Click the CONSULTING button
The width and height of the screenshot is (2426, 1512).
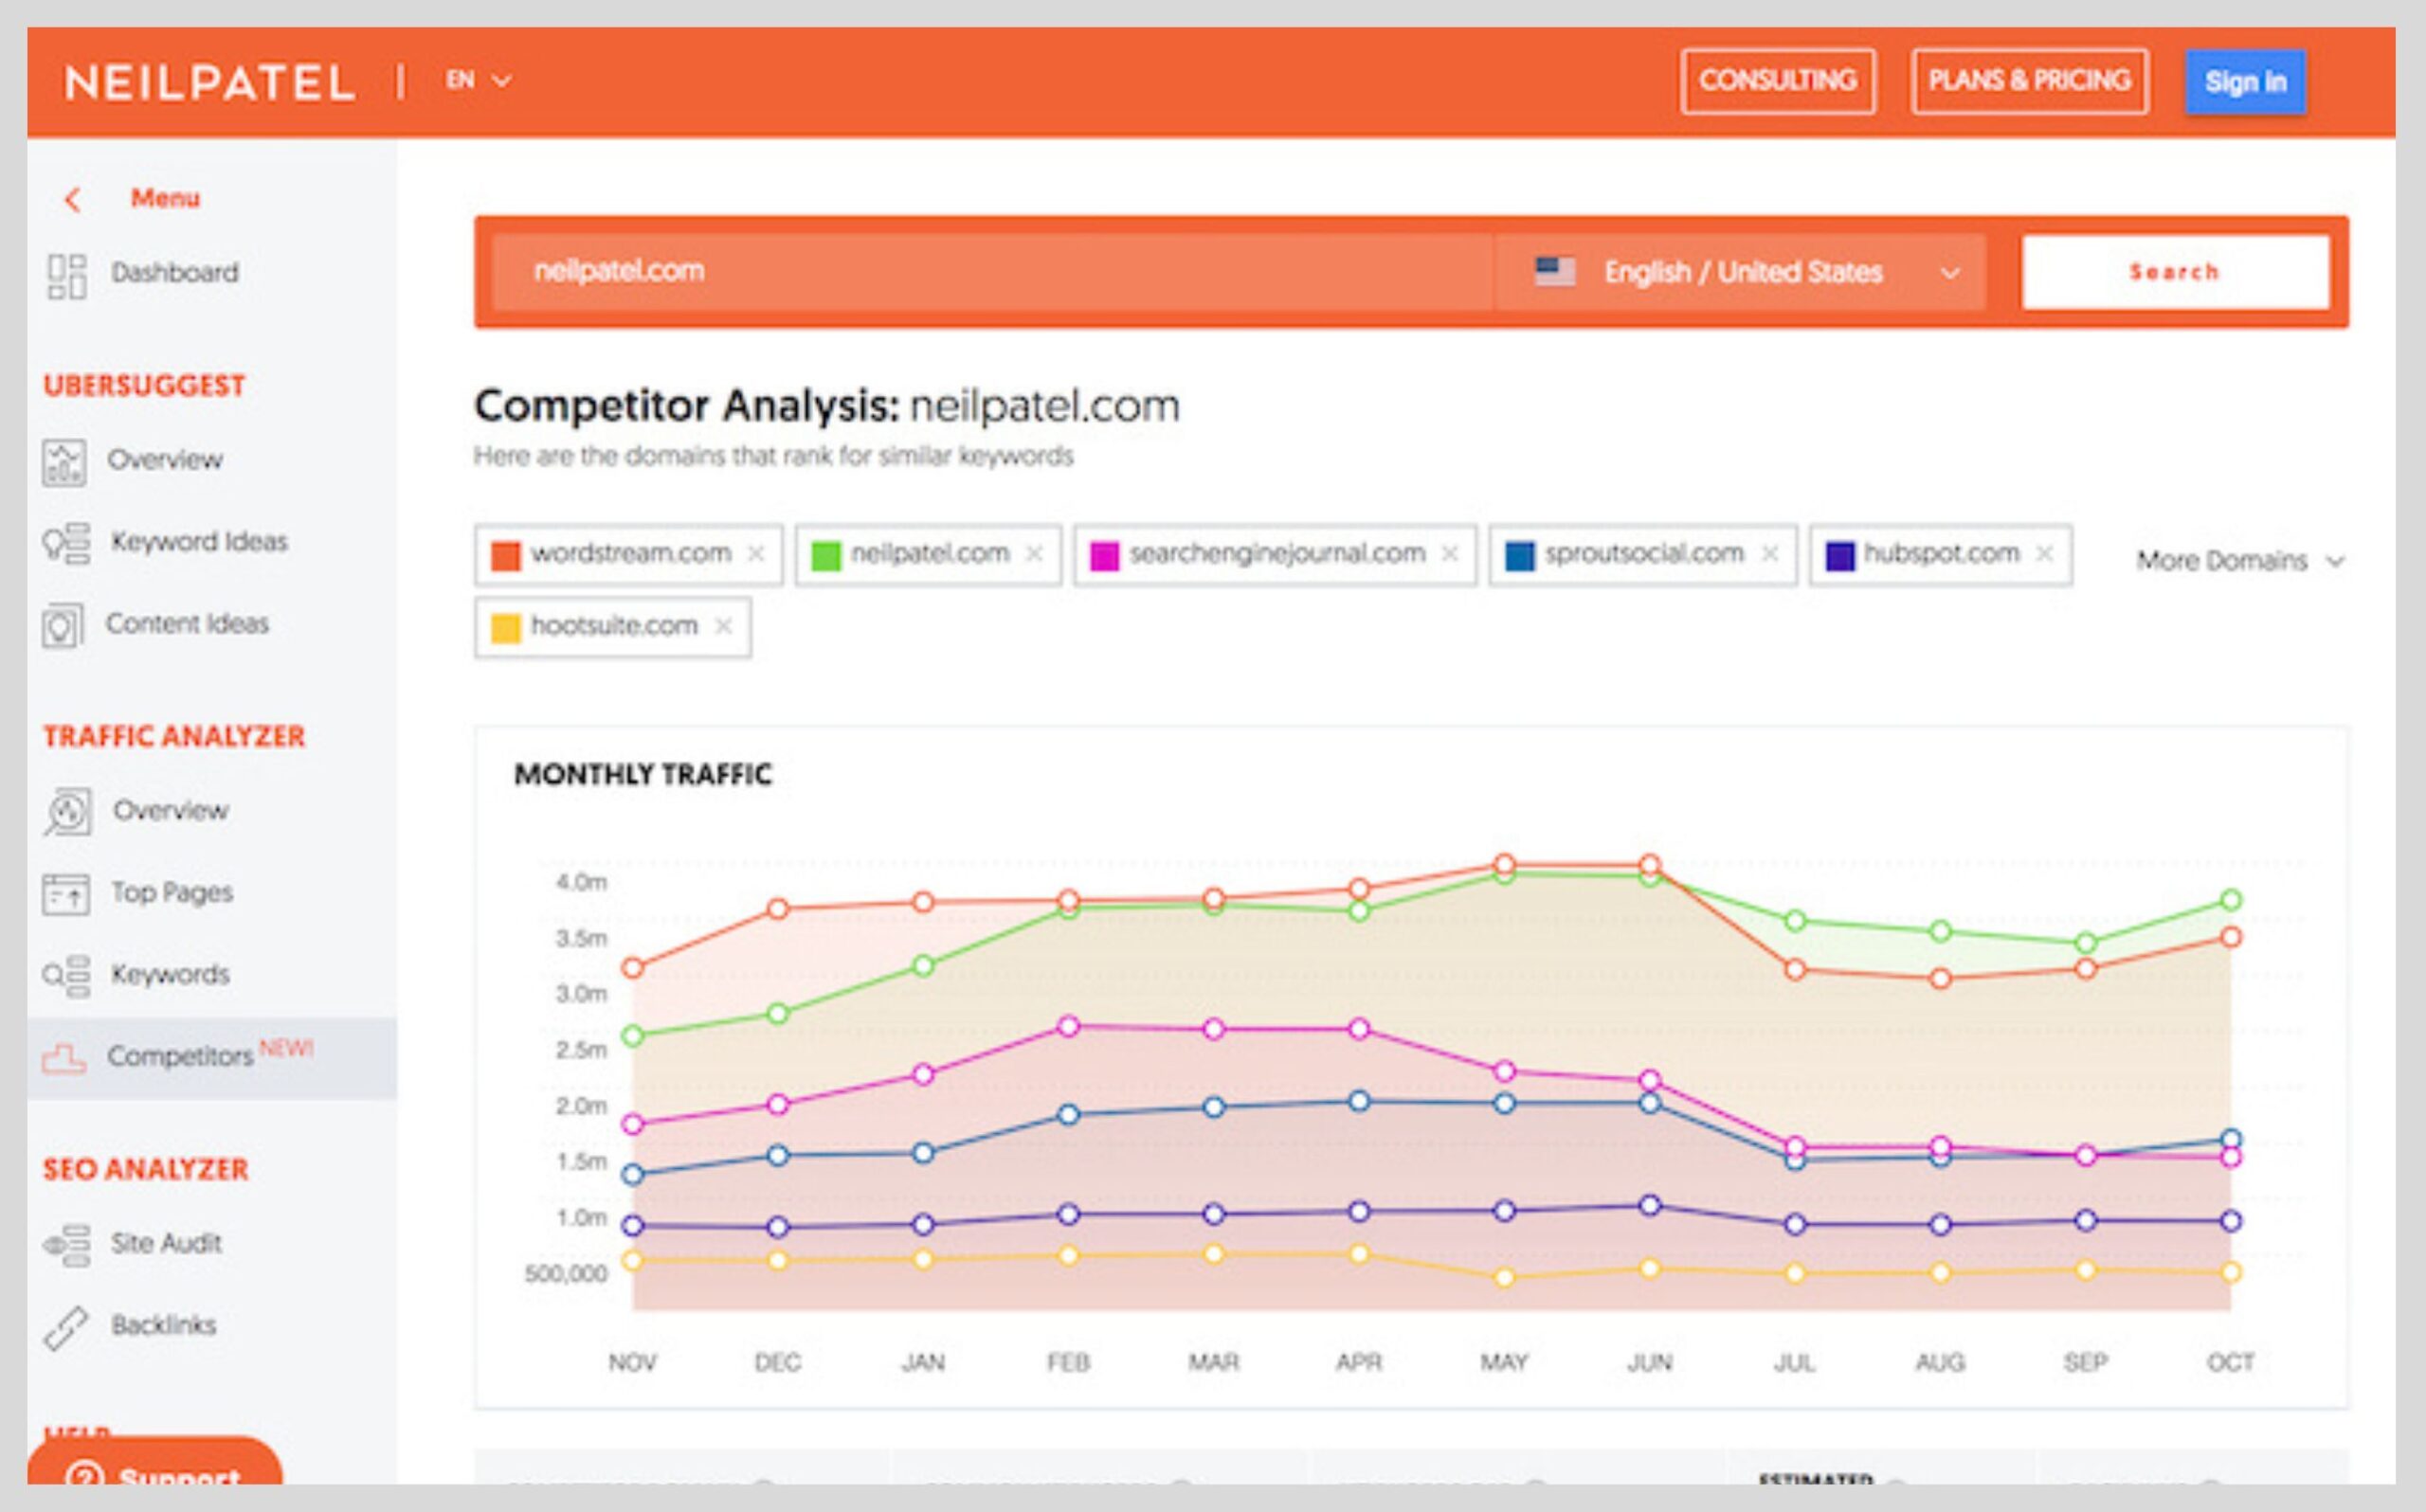(1777, 81)
